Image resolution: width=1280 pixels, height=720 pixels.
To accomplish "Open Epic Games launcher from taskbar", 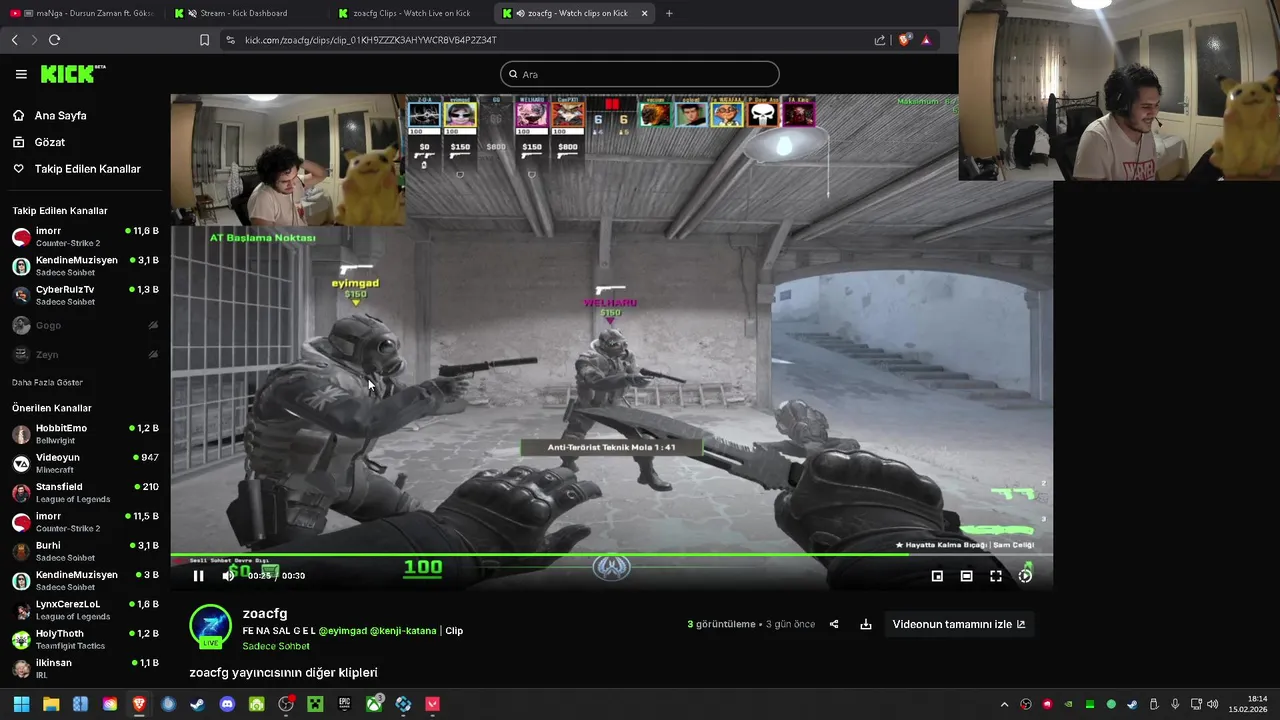I will click(x=345, y=704).
